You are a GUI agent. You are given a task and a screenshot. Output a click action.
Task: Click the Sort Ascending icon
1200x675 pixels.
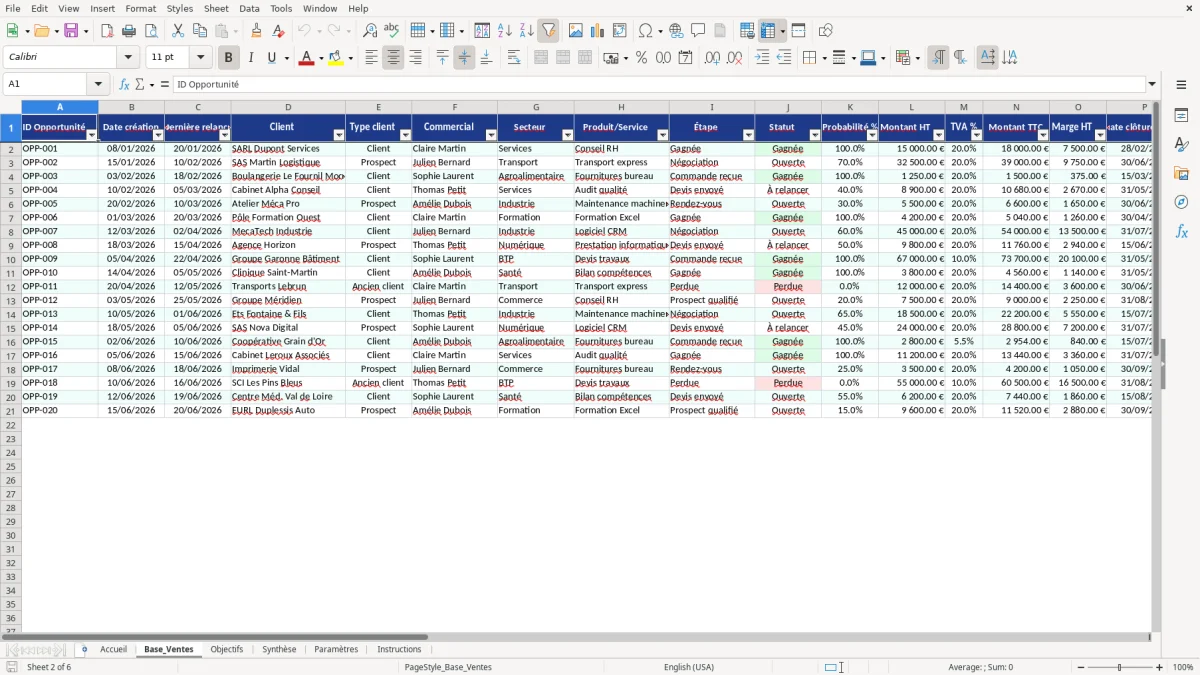504,31
